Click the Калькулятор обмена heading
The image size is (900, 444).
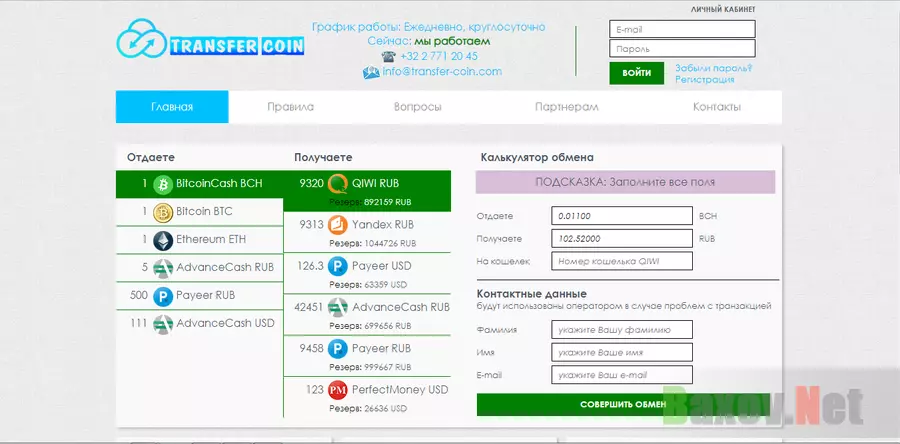pyautogui.click(x=537, y=157)
